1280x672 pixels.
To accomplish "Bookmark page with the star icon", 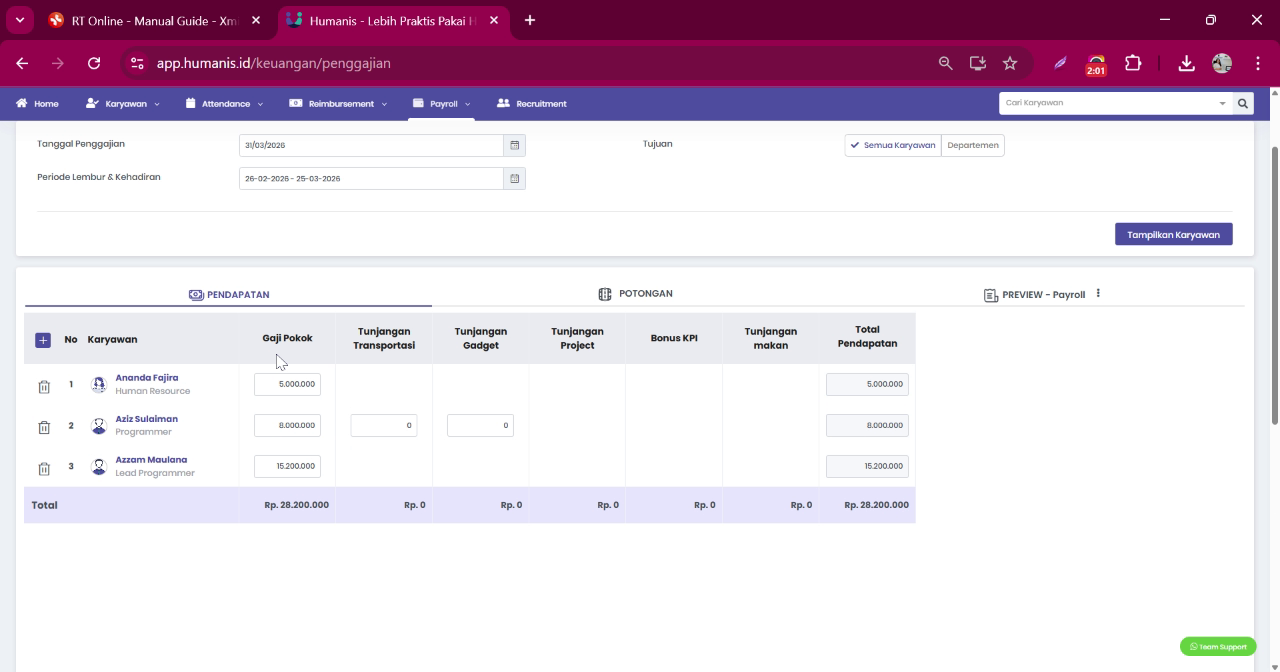I will [x=1010, y=63].
